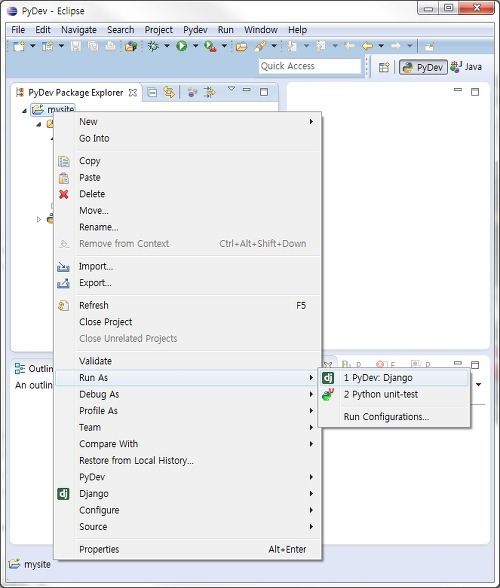Click in the Quick Access field

click(310, 66)
